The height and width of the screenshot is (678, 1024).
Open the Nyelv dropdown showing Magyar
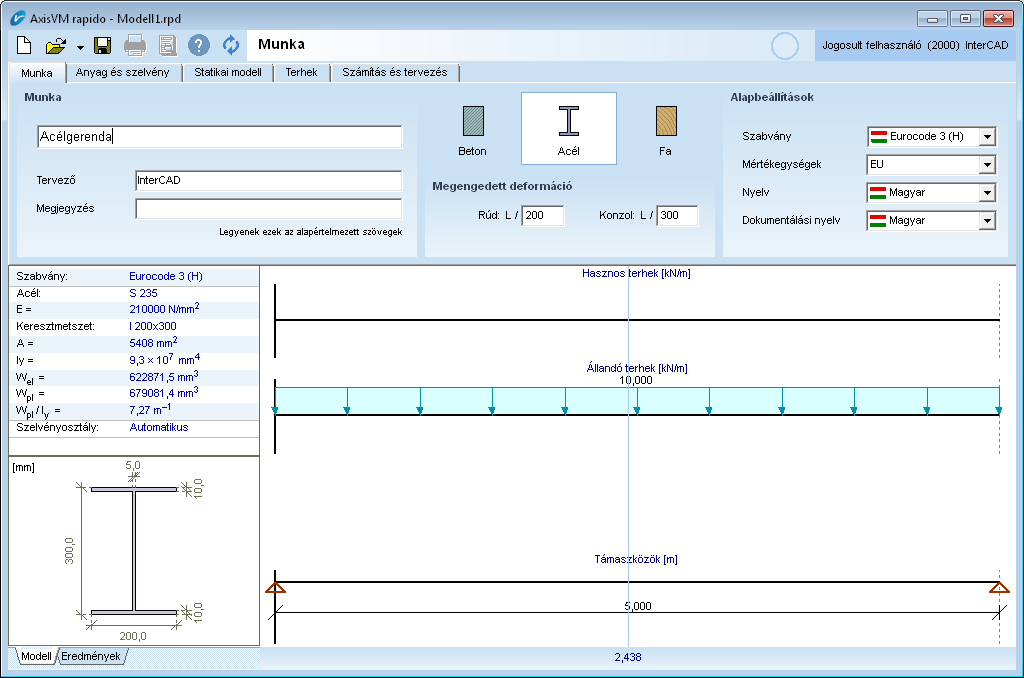[931, 193]
